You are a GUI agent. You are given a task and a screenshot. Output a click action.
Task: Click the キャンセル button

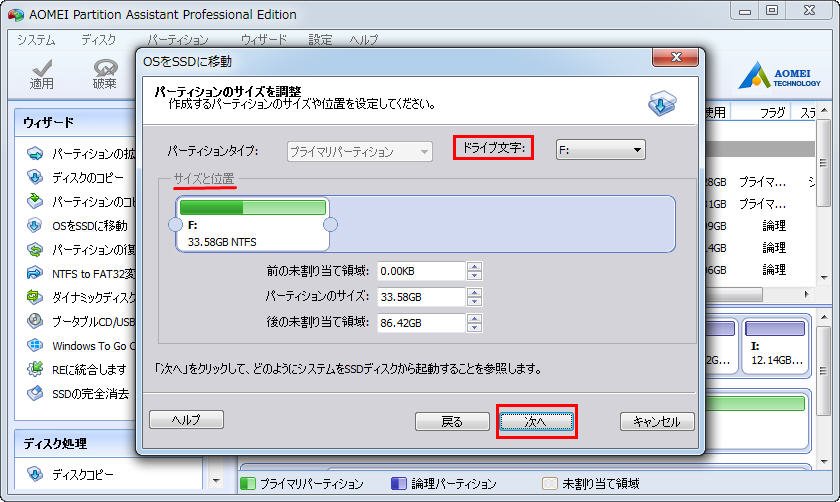pyautogui.click(x=657, y=422)
